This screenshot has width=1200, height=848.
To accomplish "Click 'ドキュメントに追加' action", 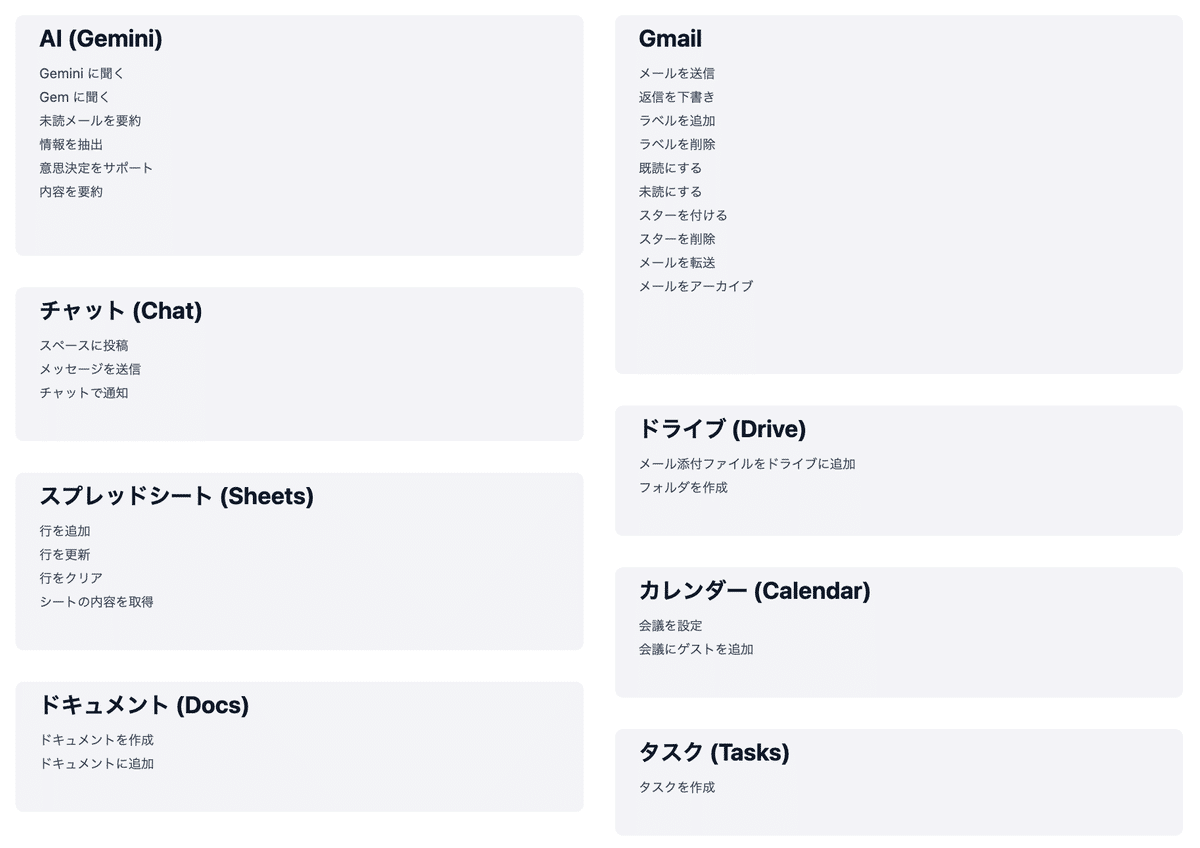I will (96, 764).
